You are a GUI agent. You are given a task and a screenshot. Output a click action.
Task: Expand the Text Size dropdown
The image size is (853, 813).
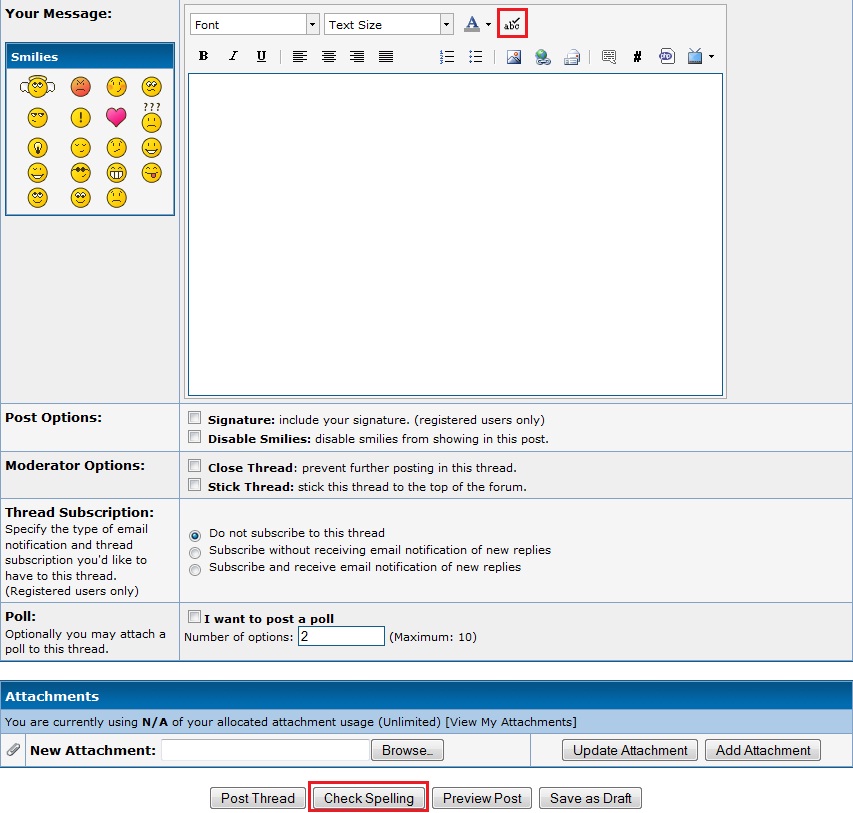(x=446, y=24)
